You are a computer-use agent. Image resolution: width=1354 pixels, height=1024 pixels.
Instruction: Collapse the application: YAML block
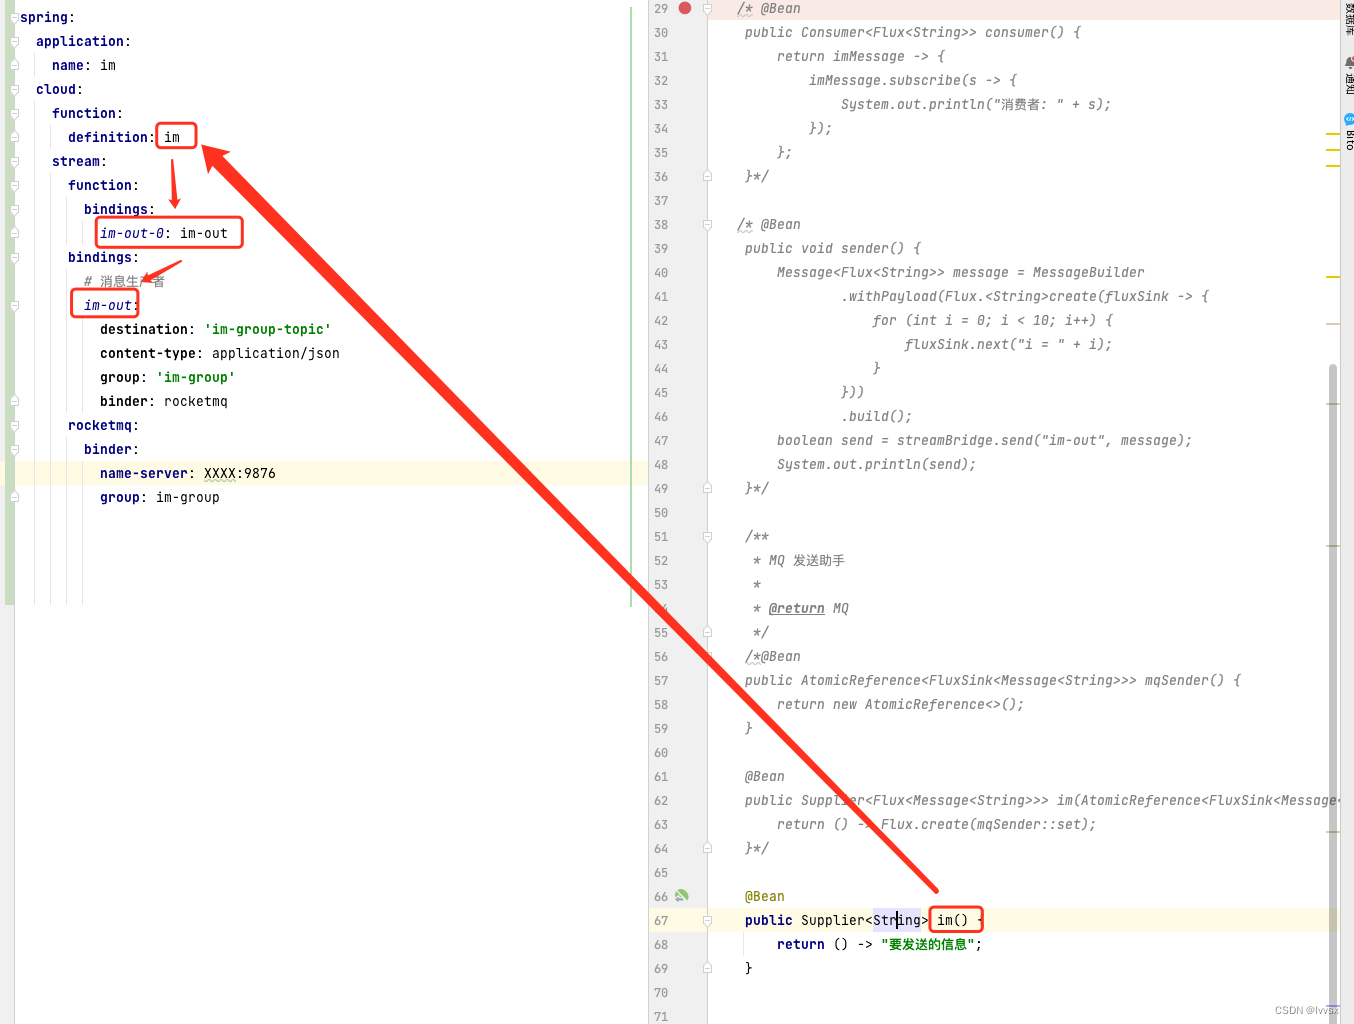pyautogui.click(x=14, y=42)
